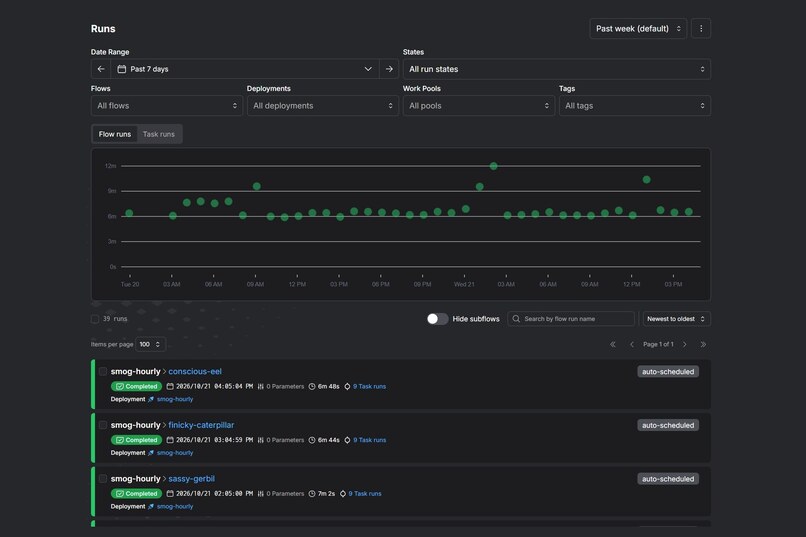Viewport: 806px width, 537px height.
Task: Toggle the Hide subflows switch
Action: pyautogui.click(x=437, y=319)
